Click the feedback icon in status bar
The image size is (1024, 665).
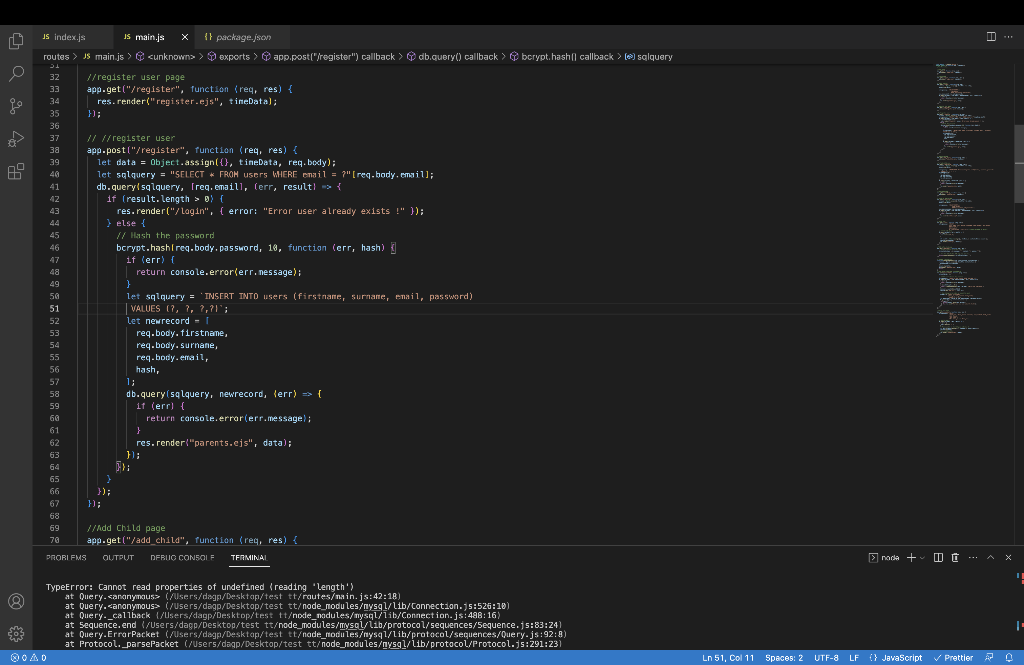[989, 658]
